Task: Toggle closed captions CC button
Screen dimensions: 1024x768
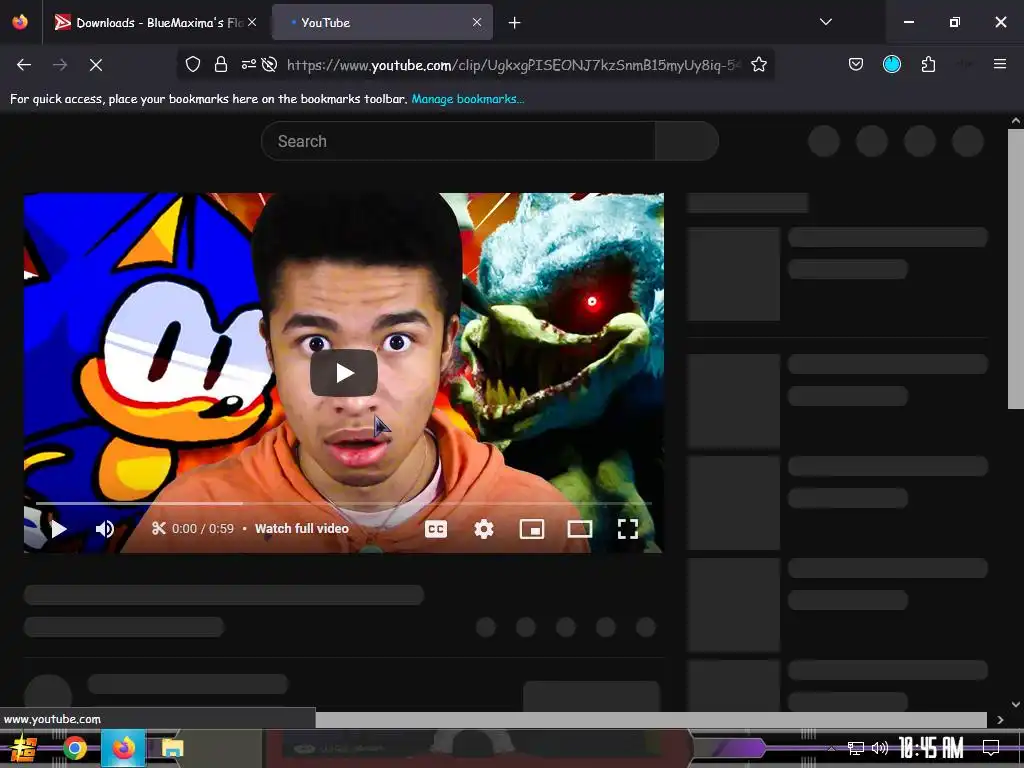Action: pyautogui.click(x=436, y=529)
